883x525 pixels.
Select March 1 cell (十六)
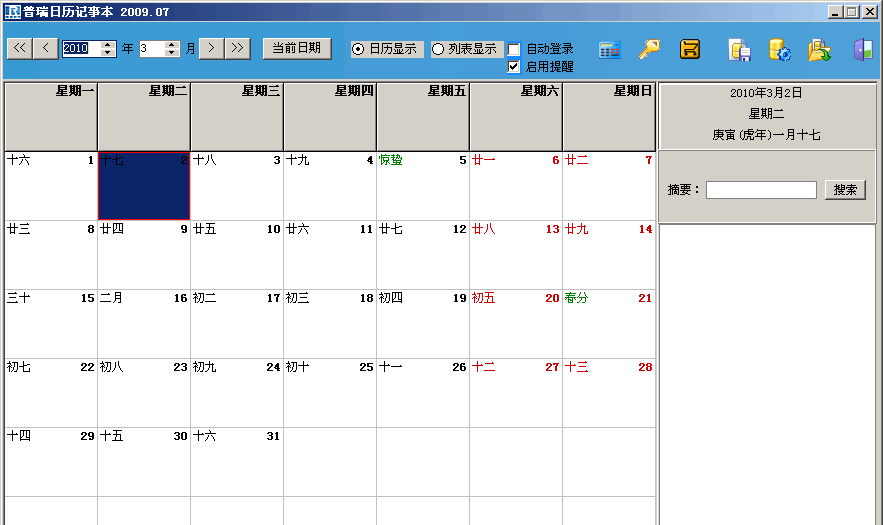point(51,186)
